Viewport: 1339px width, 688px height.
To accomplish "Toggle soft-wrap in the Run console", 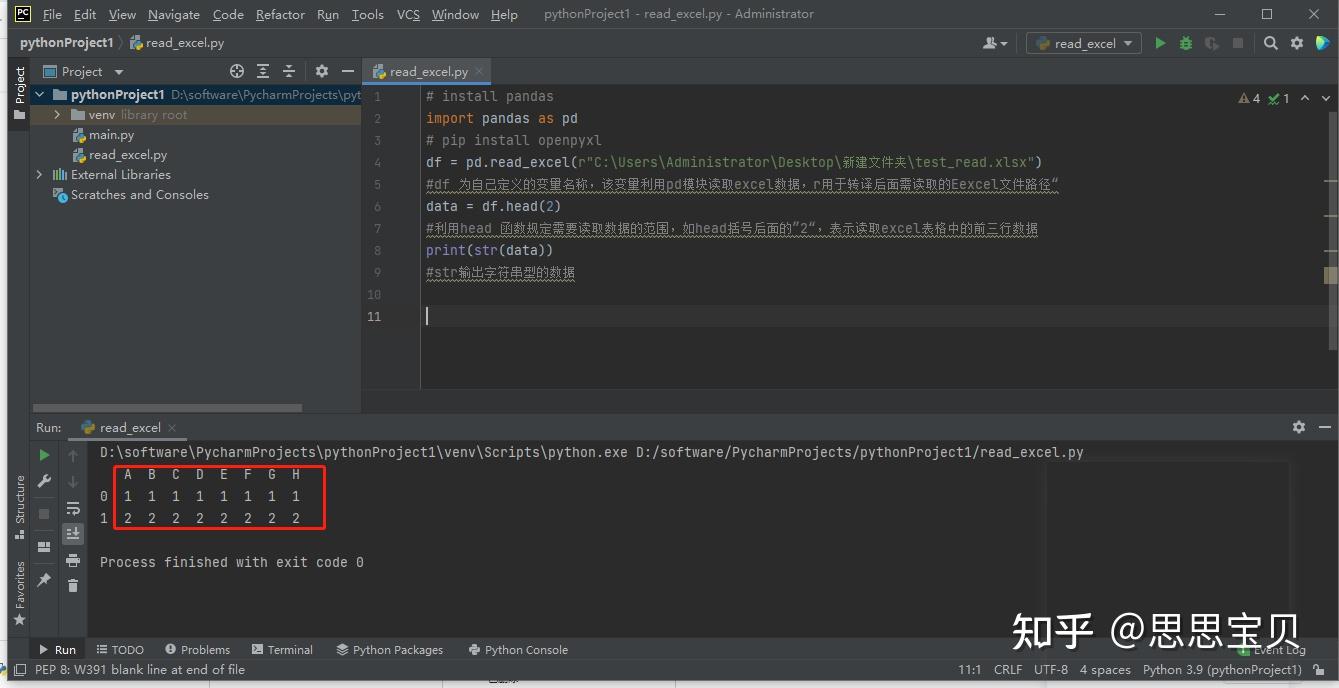I will (x=73, y=508).
